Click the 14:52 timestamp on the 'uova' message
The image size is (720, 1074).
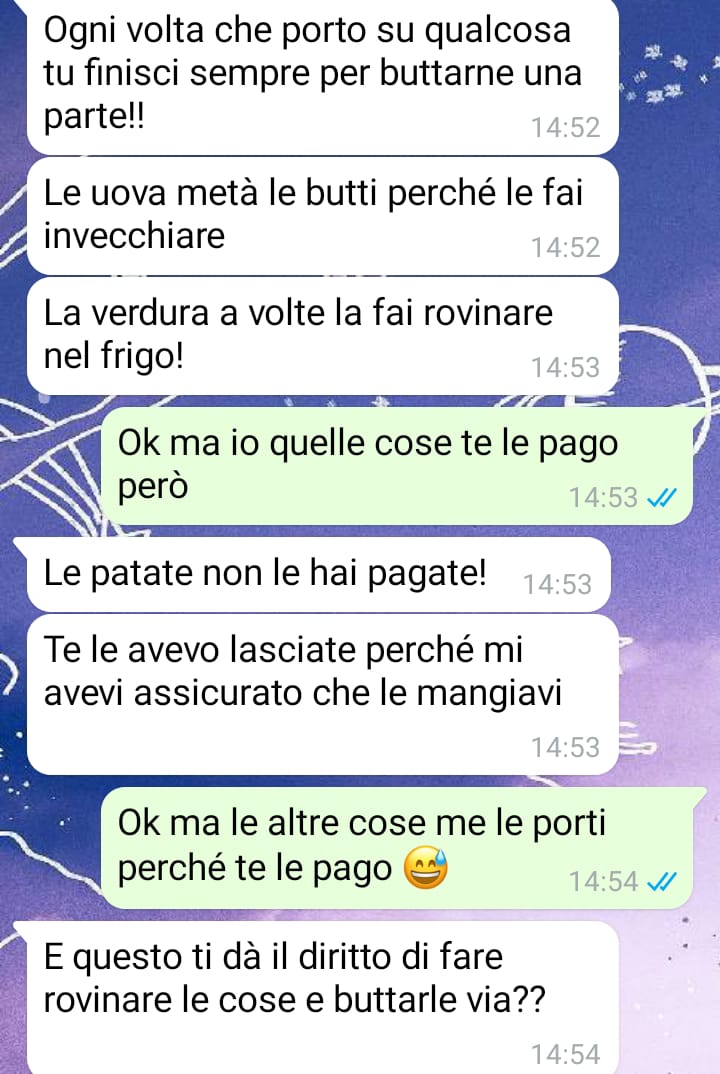pyautogui.click(x=566, y=247)
